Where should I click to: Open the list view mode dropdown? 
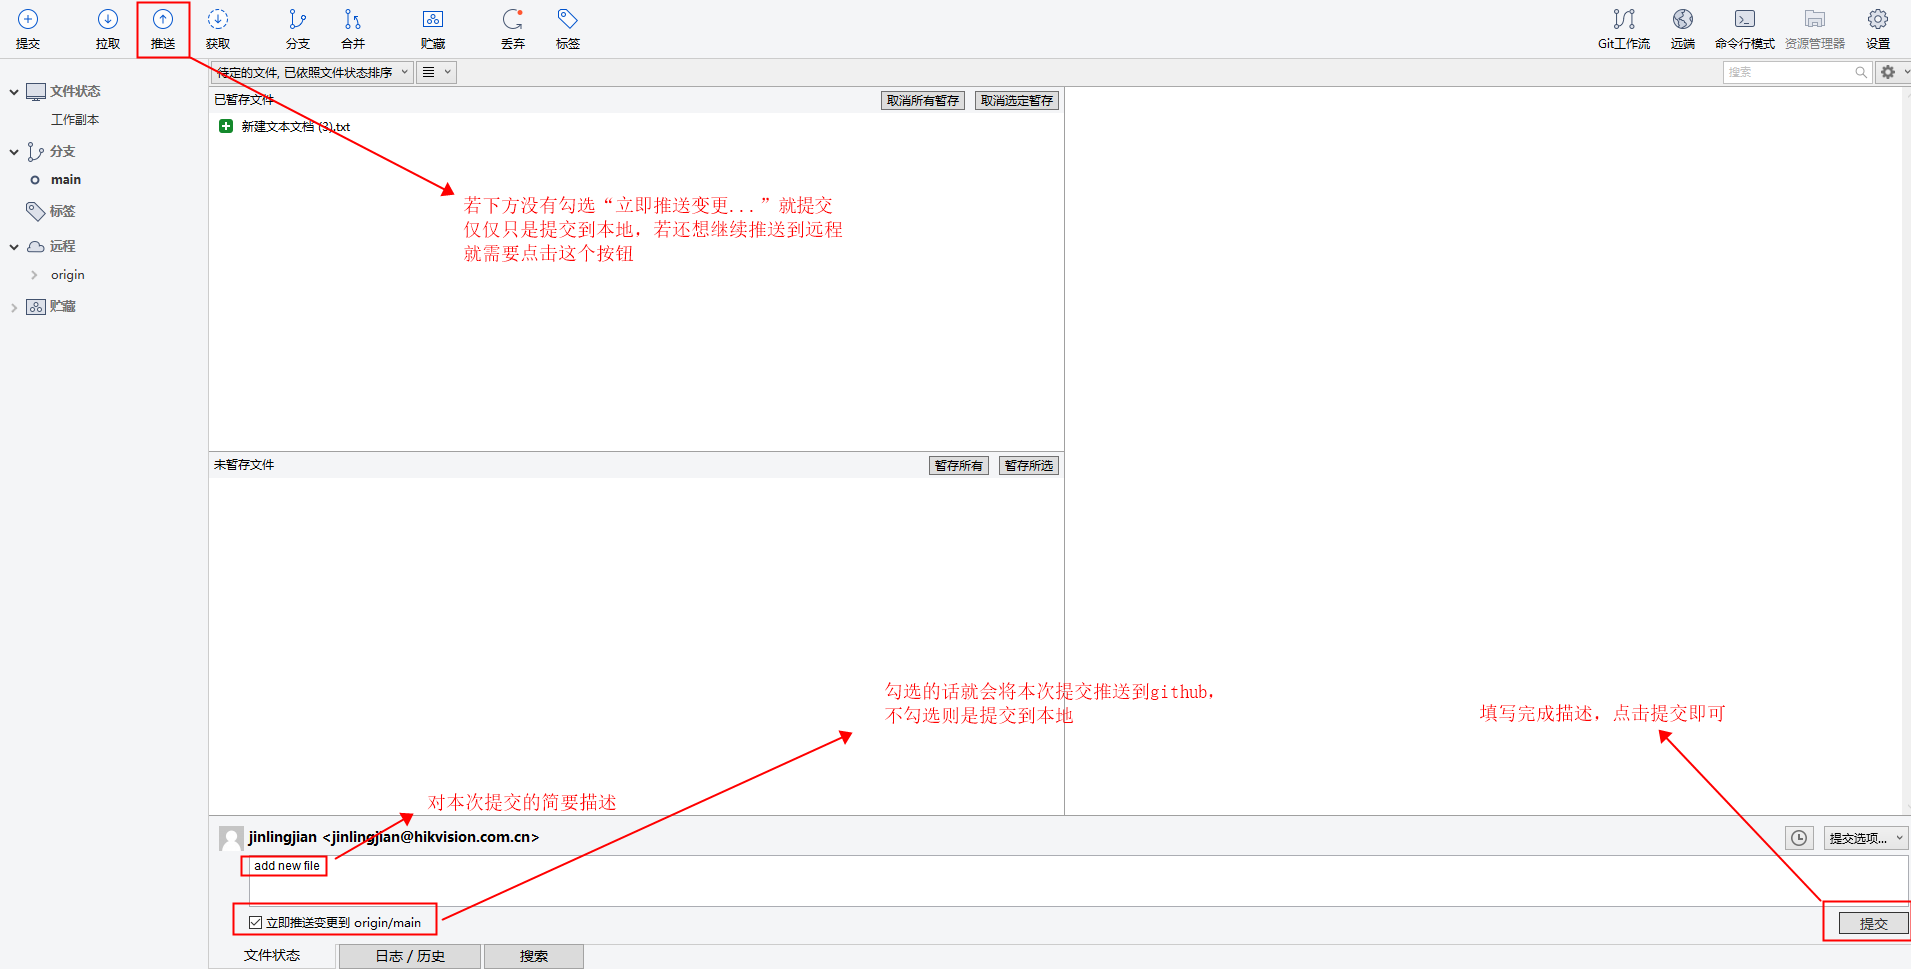436,72
